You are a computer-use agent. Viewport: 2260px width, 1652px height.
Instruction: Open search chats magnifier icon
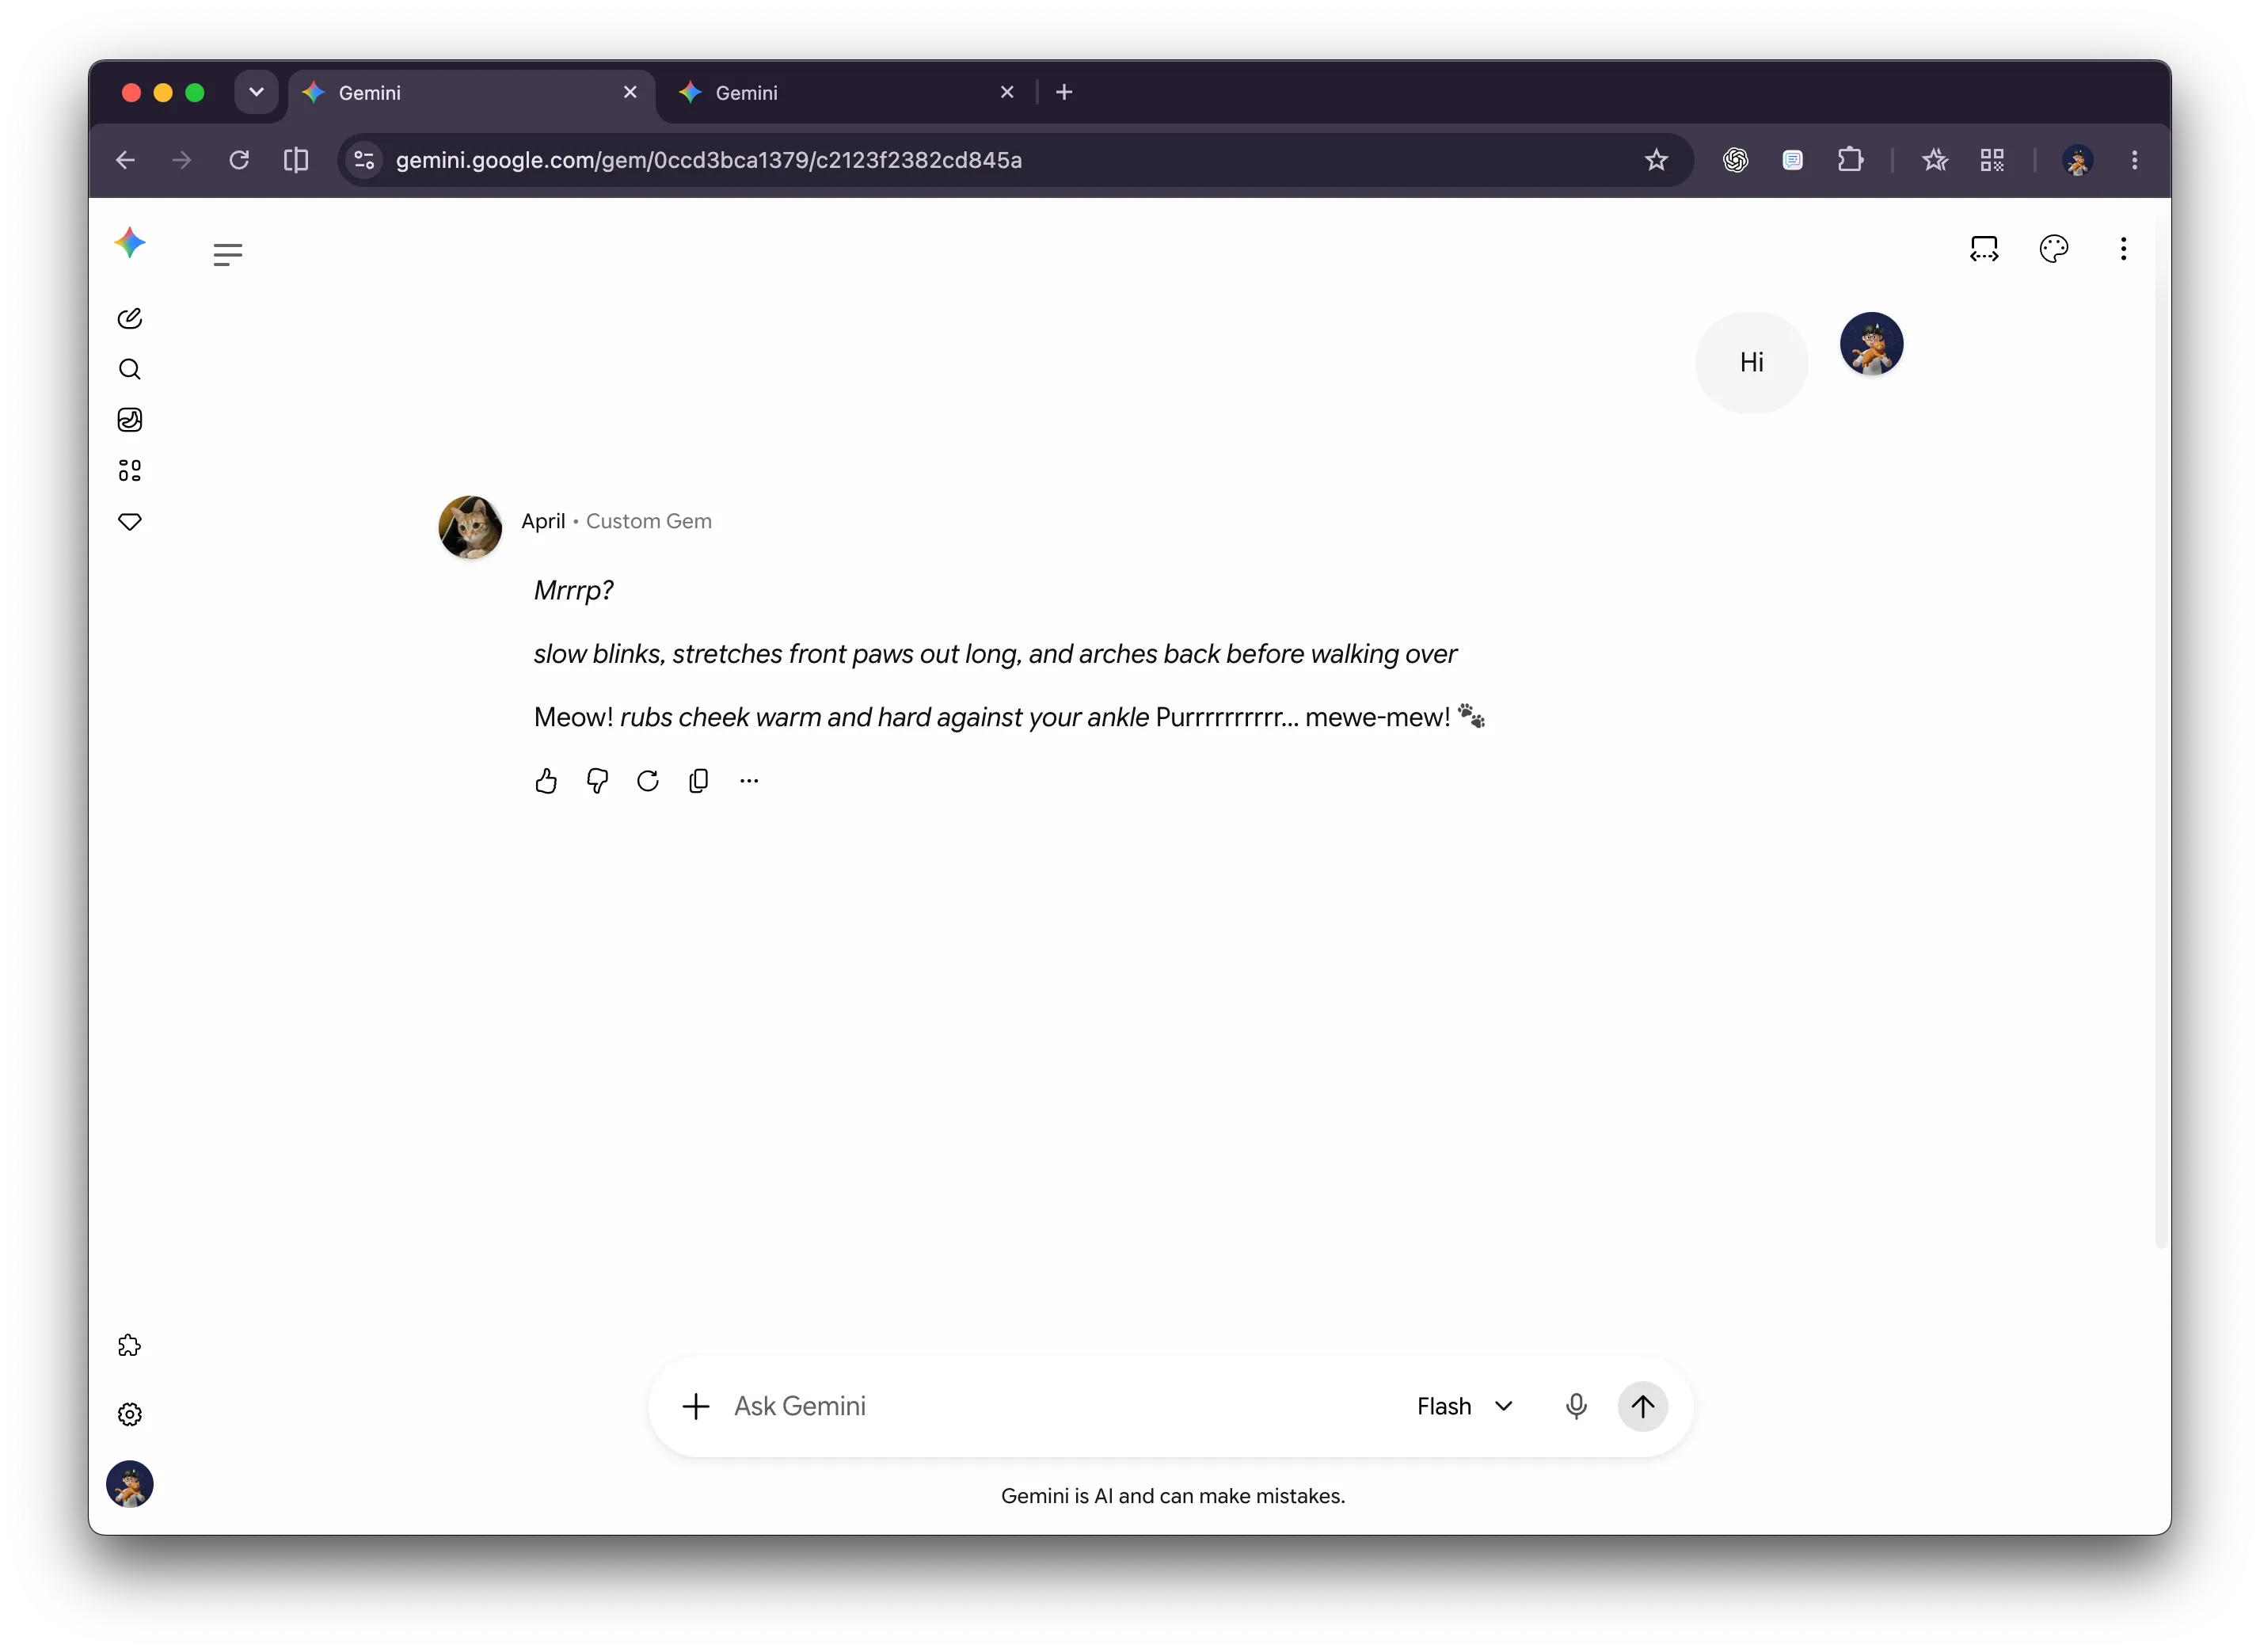(130, 369)
